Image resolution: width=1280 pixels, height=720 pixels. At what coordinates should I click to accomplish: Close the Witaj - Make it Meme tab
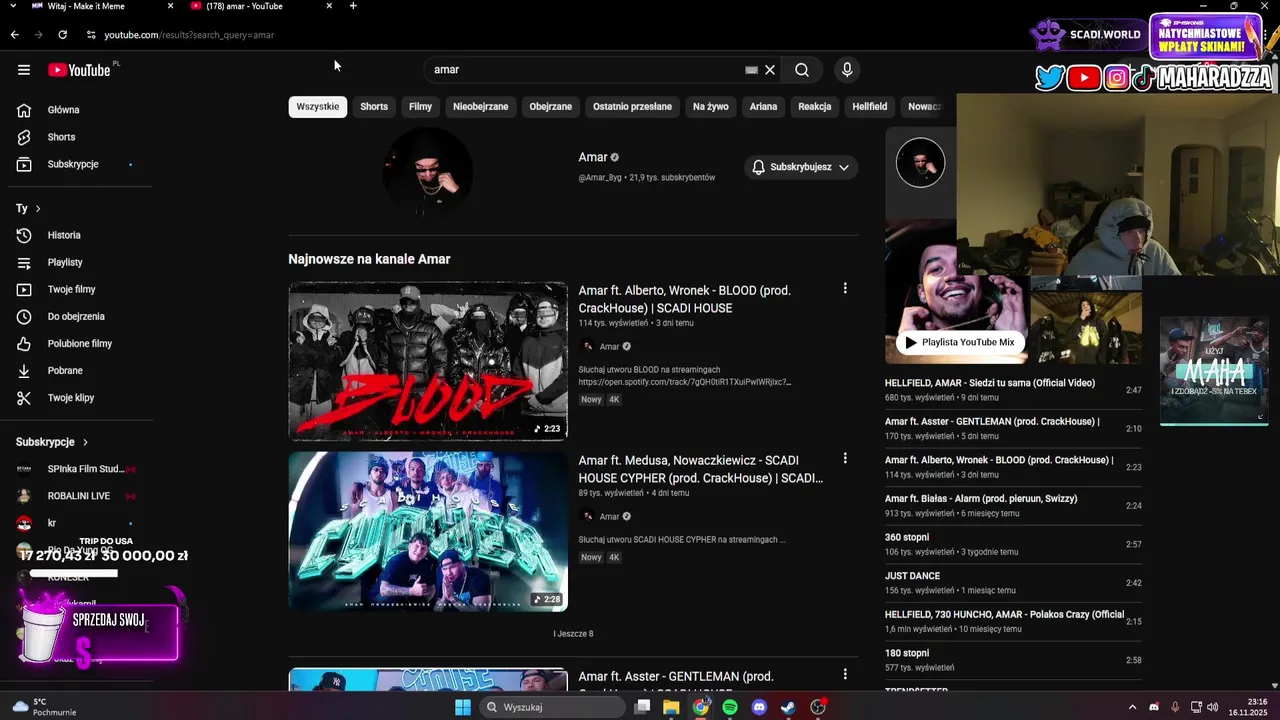point(170,6)
